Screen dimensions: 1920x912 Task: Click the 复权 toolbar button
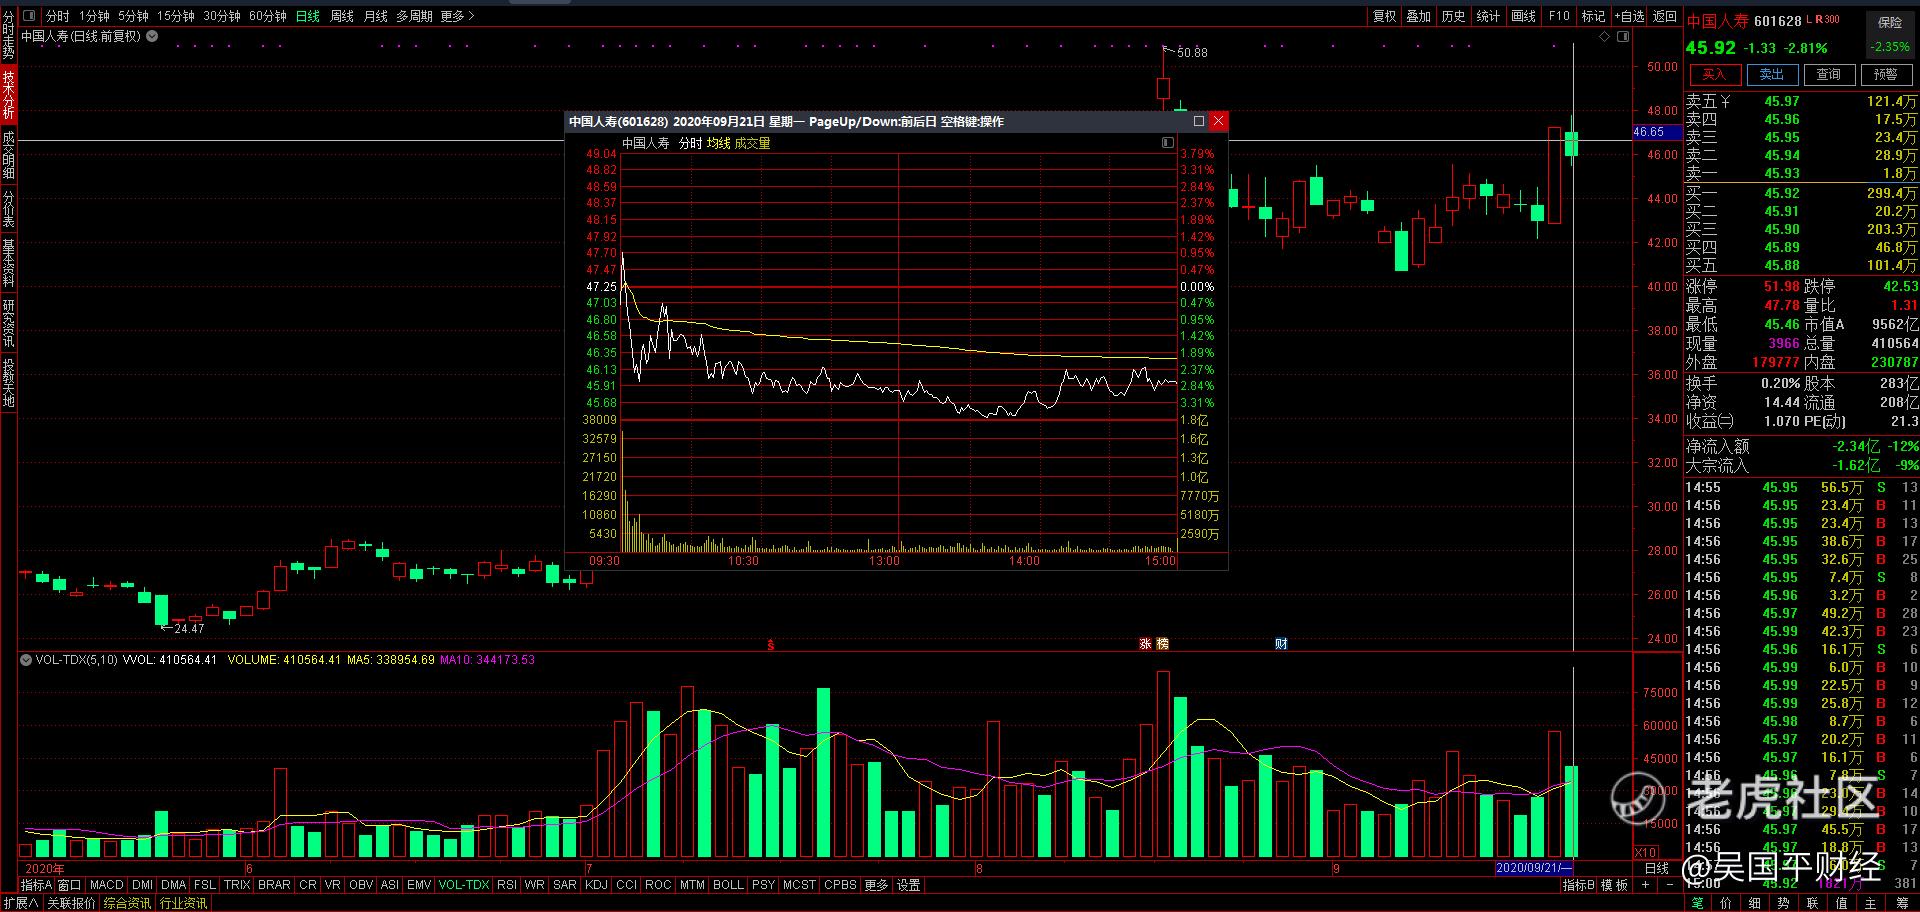click(x=1384, y=16)
